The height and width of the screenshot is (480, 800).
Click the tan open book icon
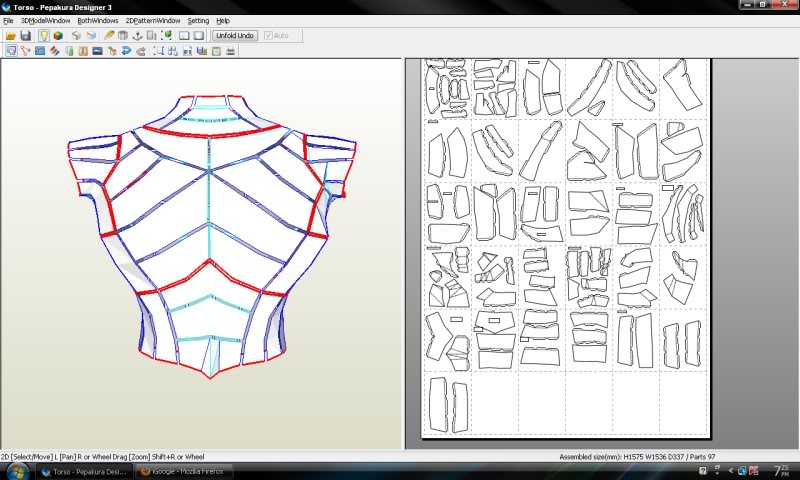pyautogui.click(x=83, y=51)
